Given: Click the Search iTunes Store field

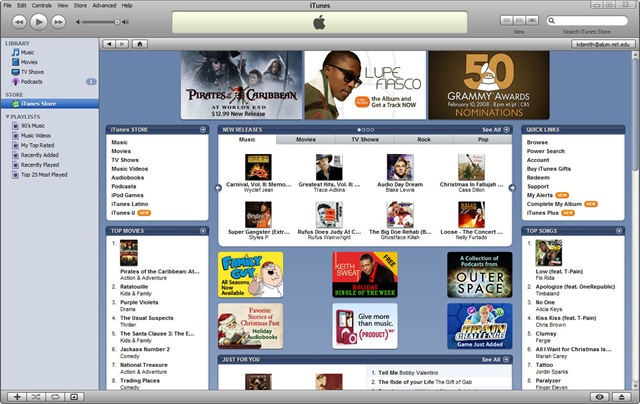Looking at the screenshot, I should [x=587, y=20].
